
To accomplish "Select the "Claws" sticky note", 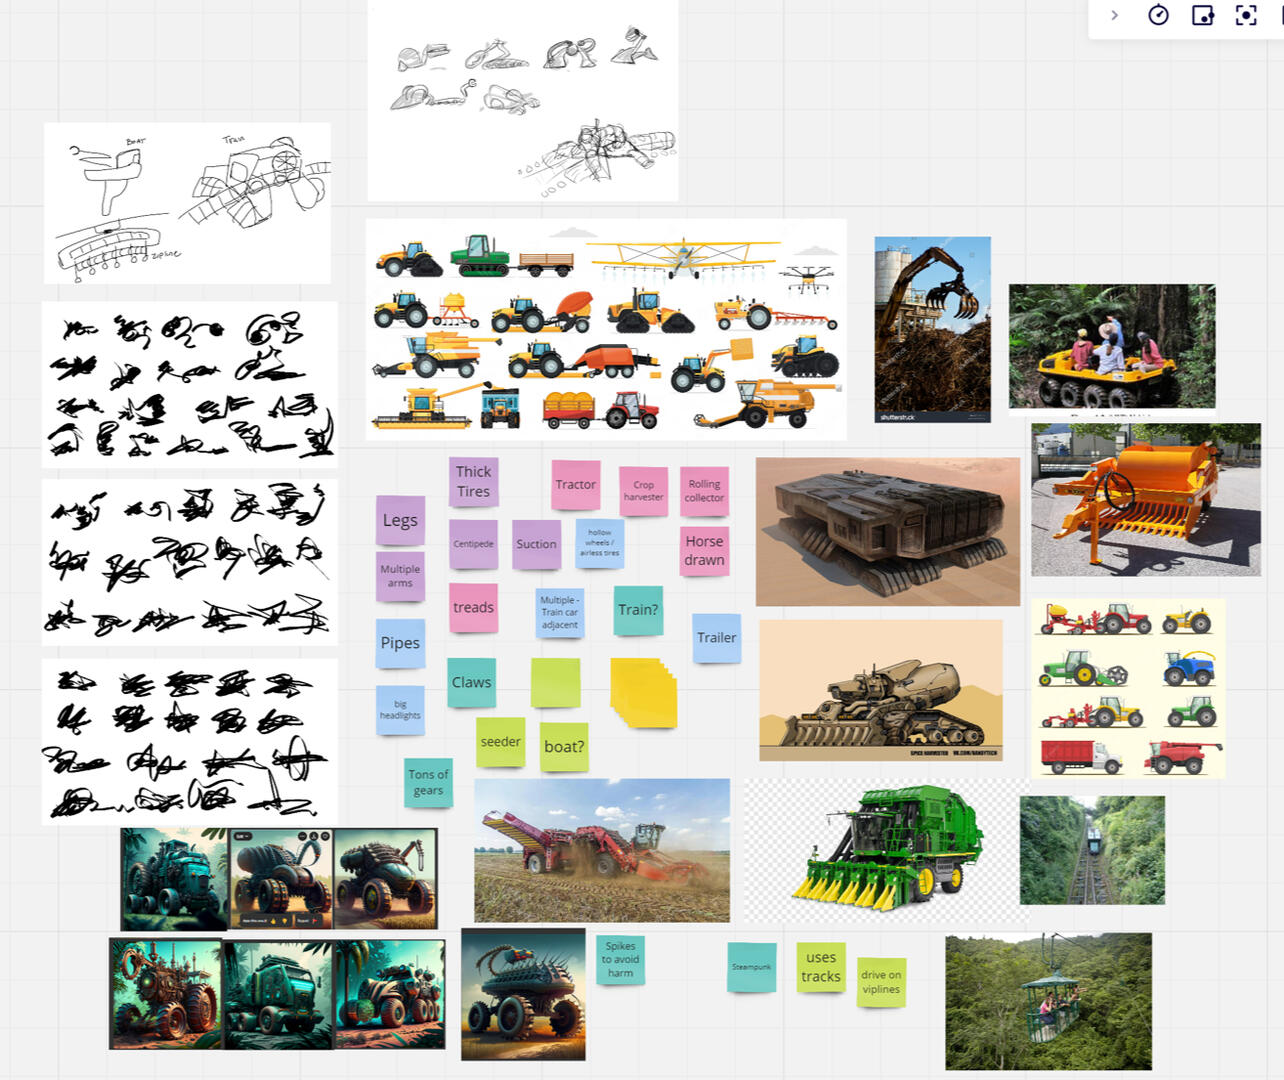I will [471, 681].
